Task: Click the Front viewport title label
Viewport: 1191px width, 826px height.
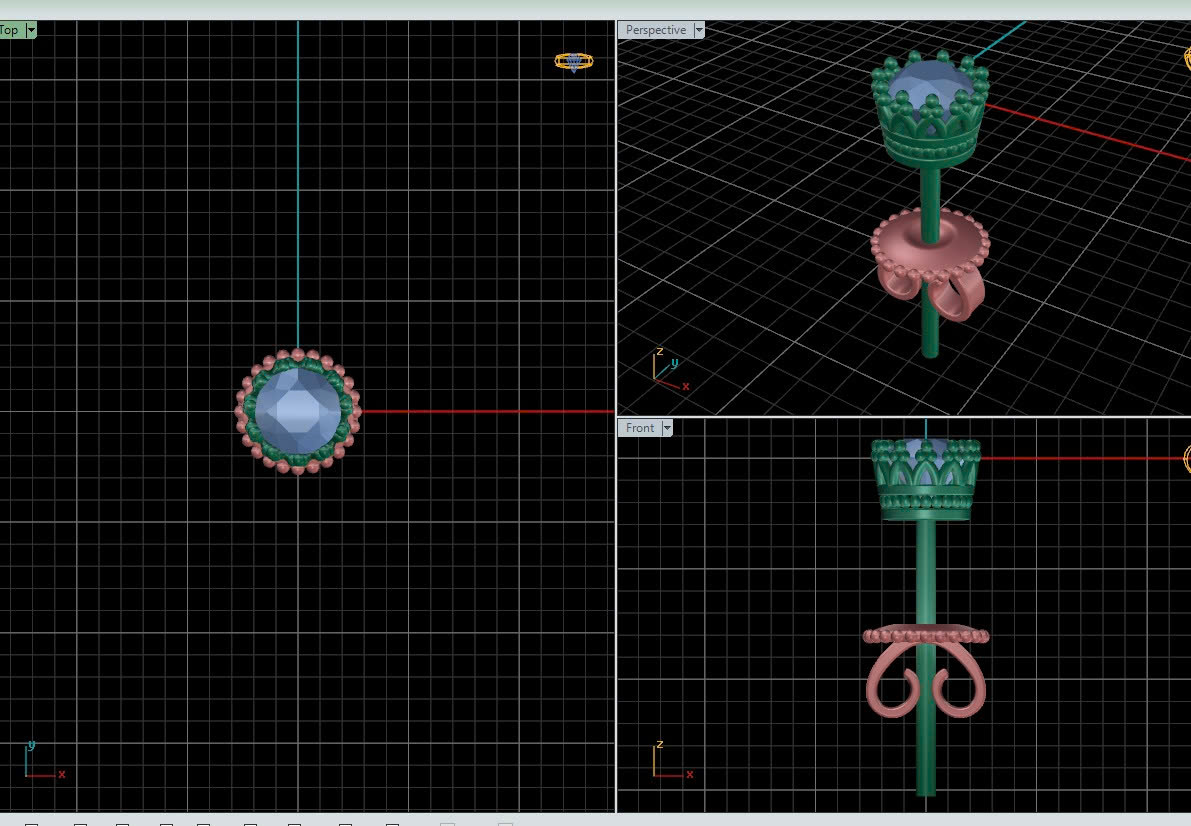Action: [x=640, y=428]
